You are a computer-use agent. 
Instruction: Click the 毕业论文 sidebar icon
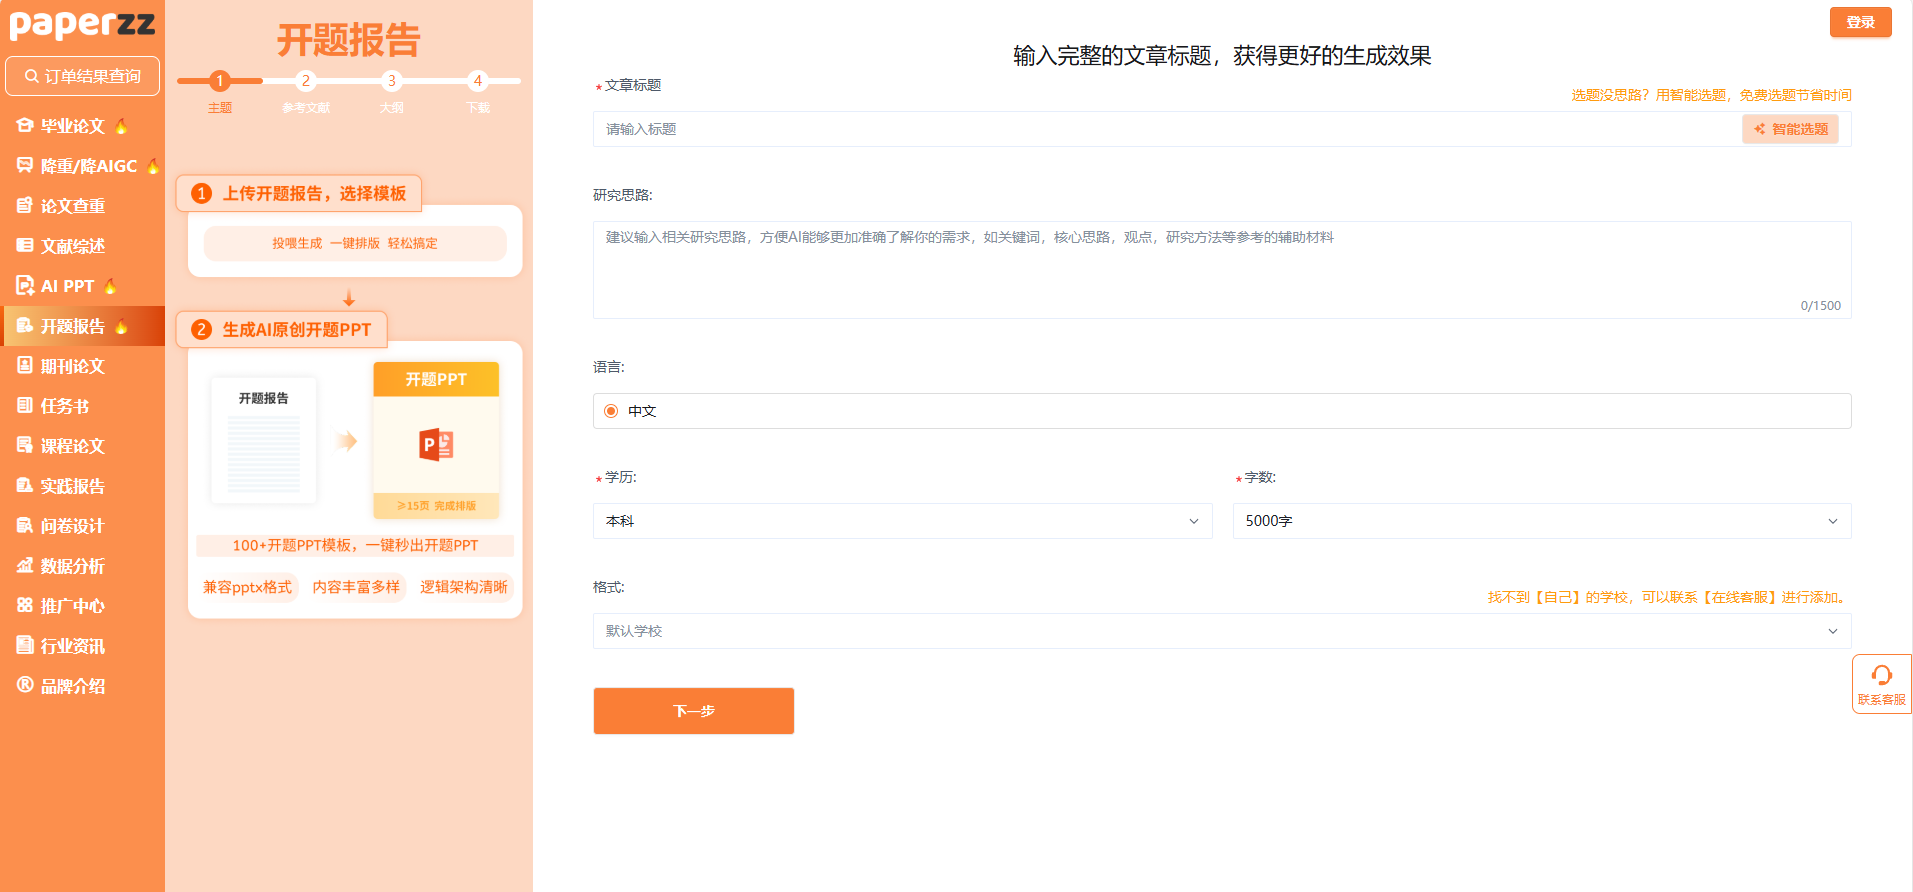click(25, 126)
